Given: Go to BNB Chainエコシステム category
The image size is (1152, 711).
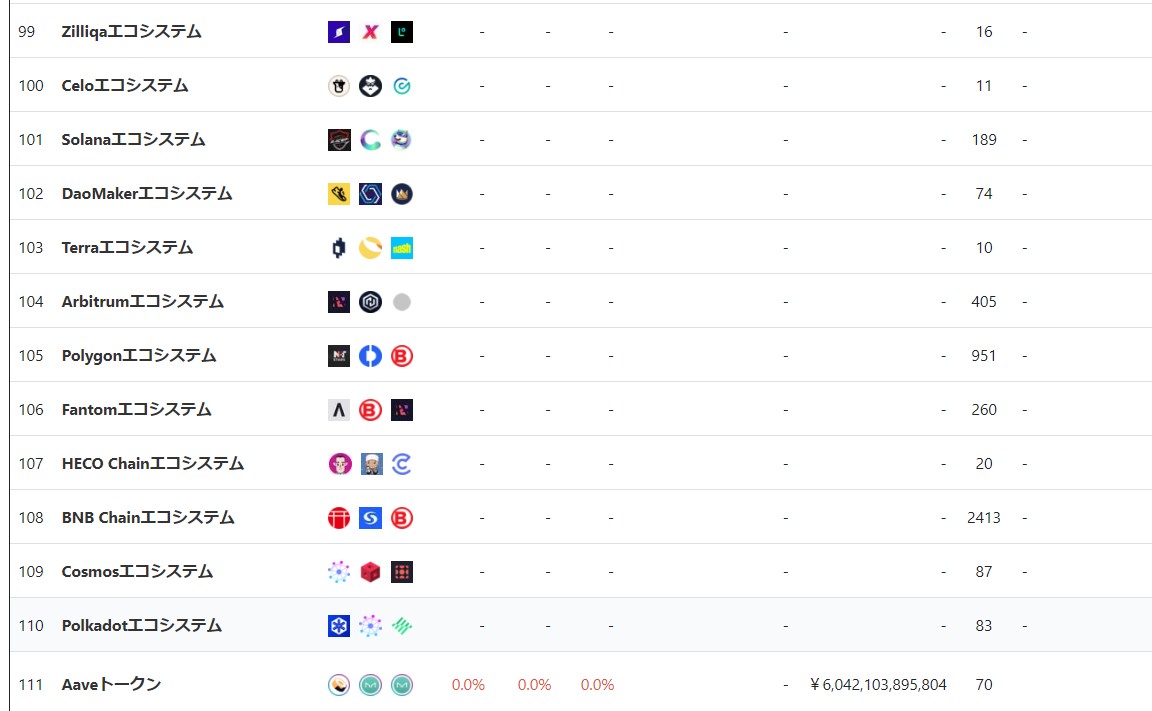Looking at the screenshot, I should click(148, 518).
